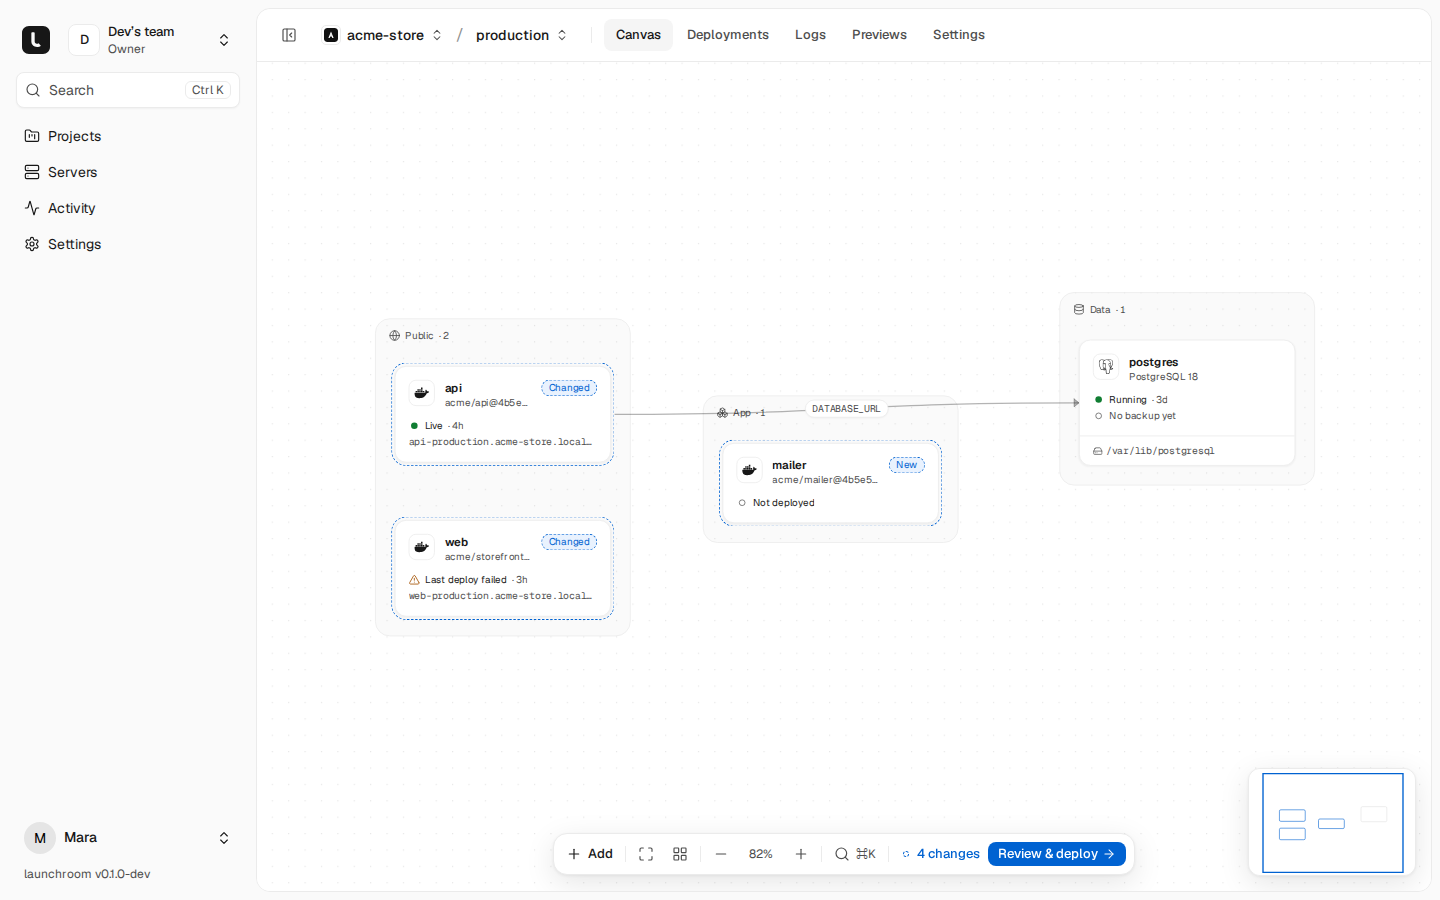Click the Add button in toolbar
This screenshot has height=900, width=1440.
590,854
